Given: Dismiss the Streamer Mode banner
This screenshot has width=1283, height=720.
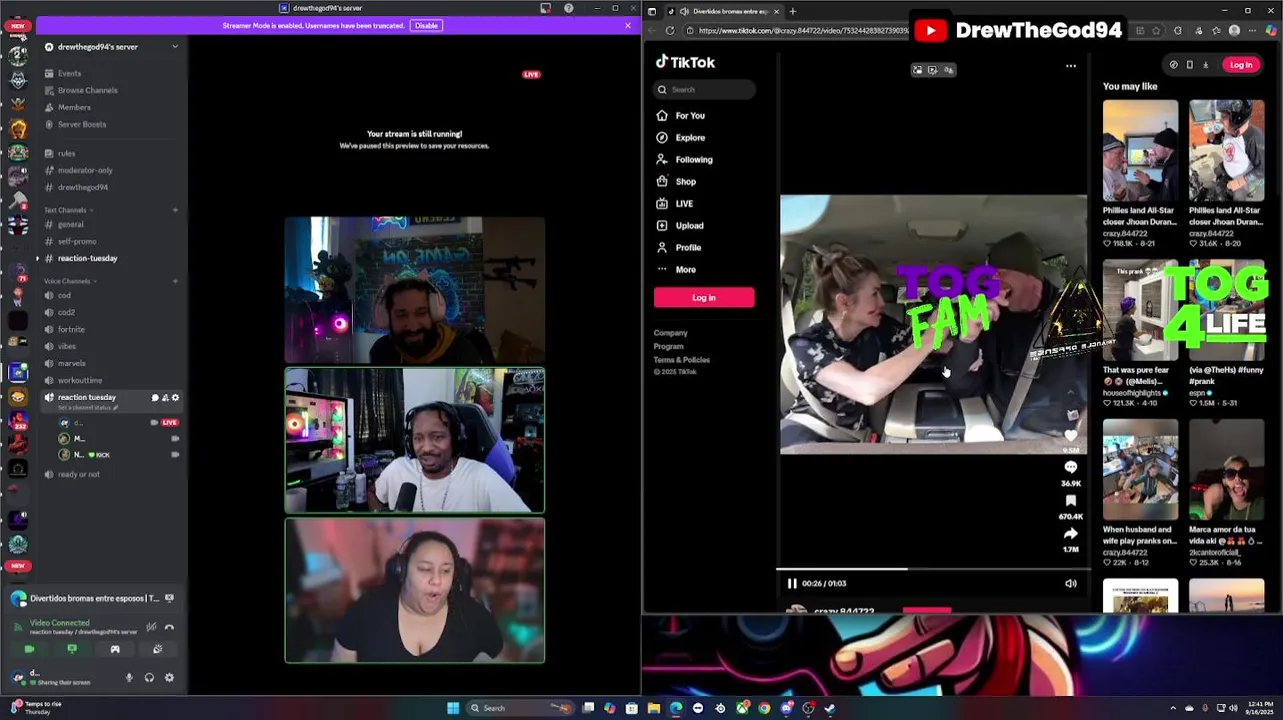Looking at the screenshot, I should (x=628, y=25).
